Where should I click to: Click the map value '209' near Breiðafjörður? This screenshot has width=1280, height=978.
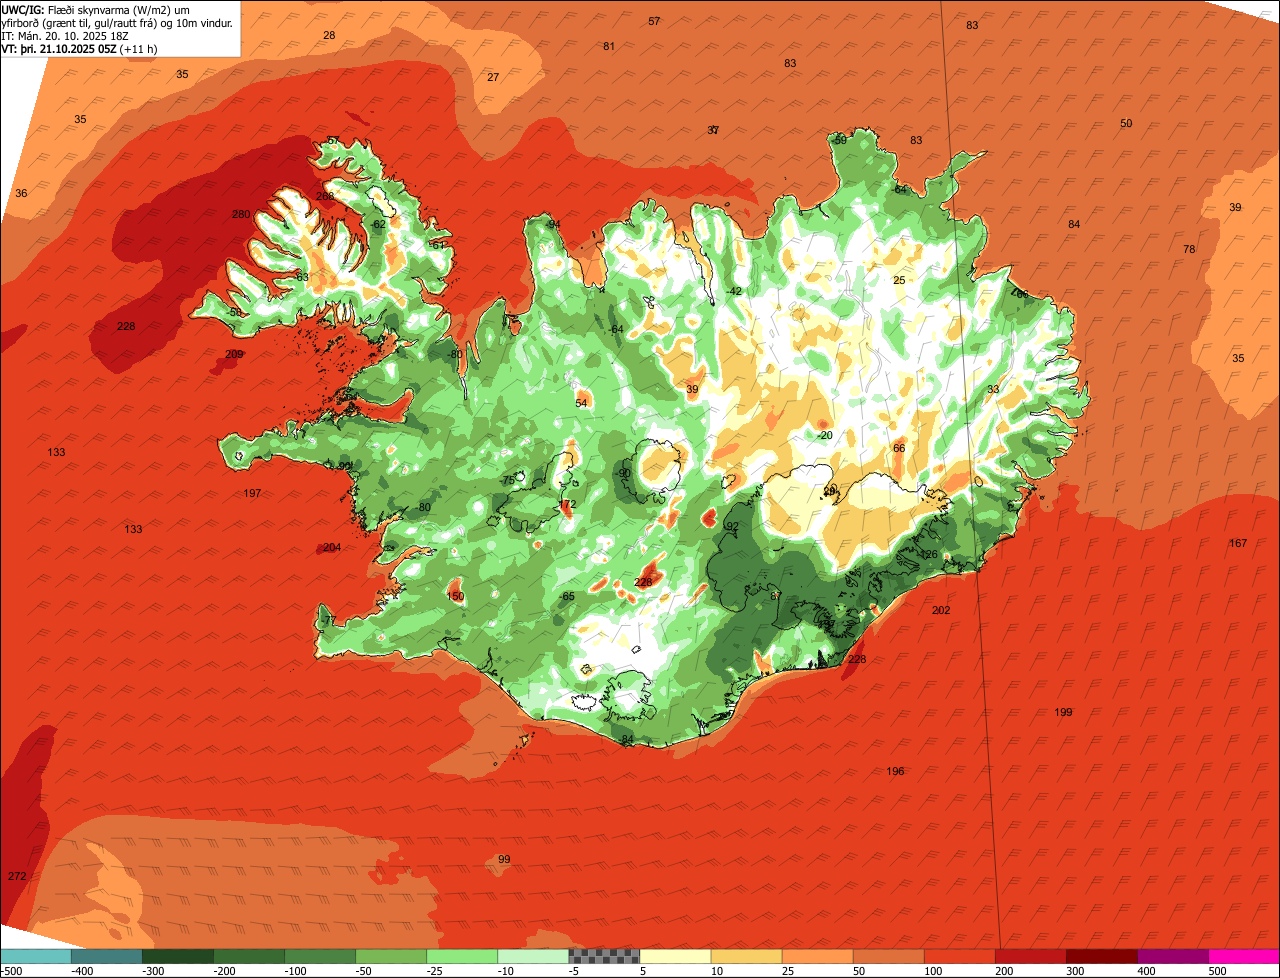coord(234,354)
